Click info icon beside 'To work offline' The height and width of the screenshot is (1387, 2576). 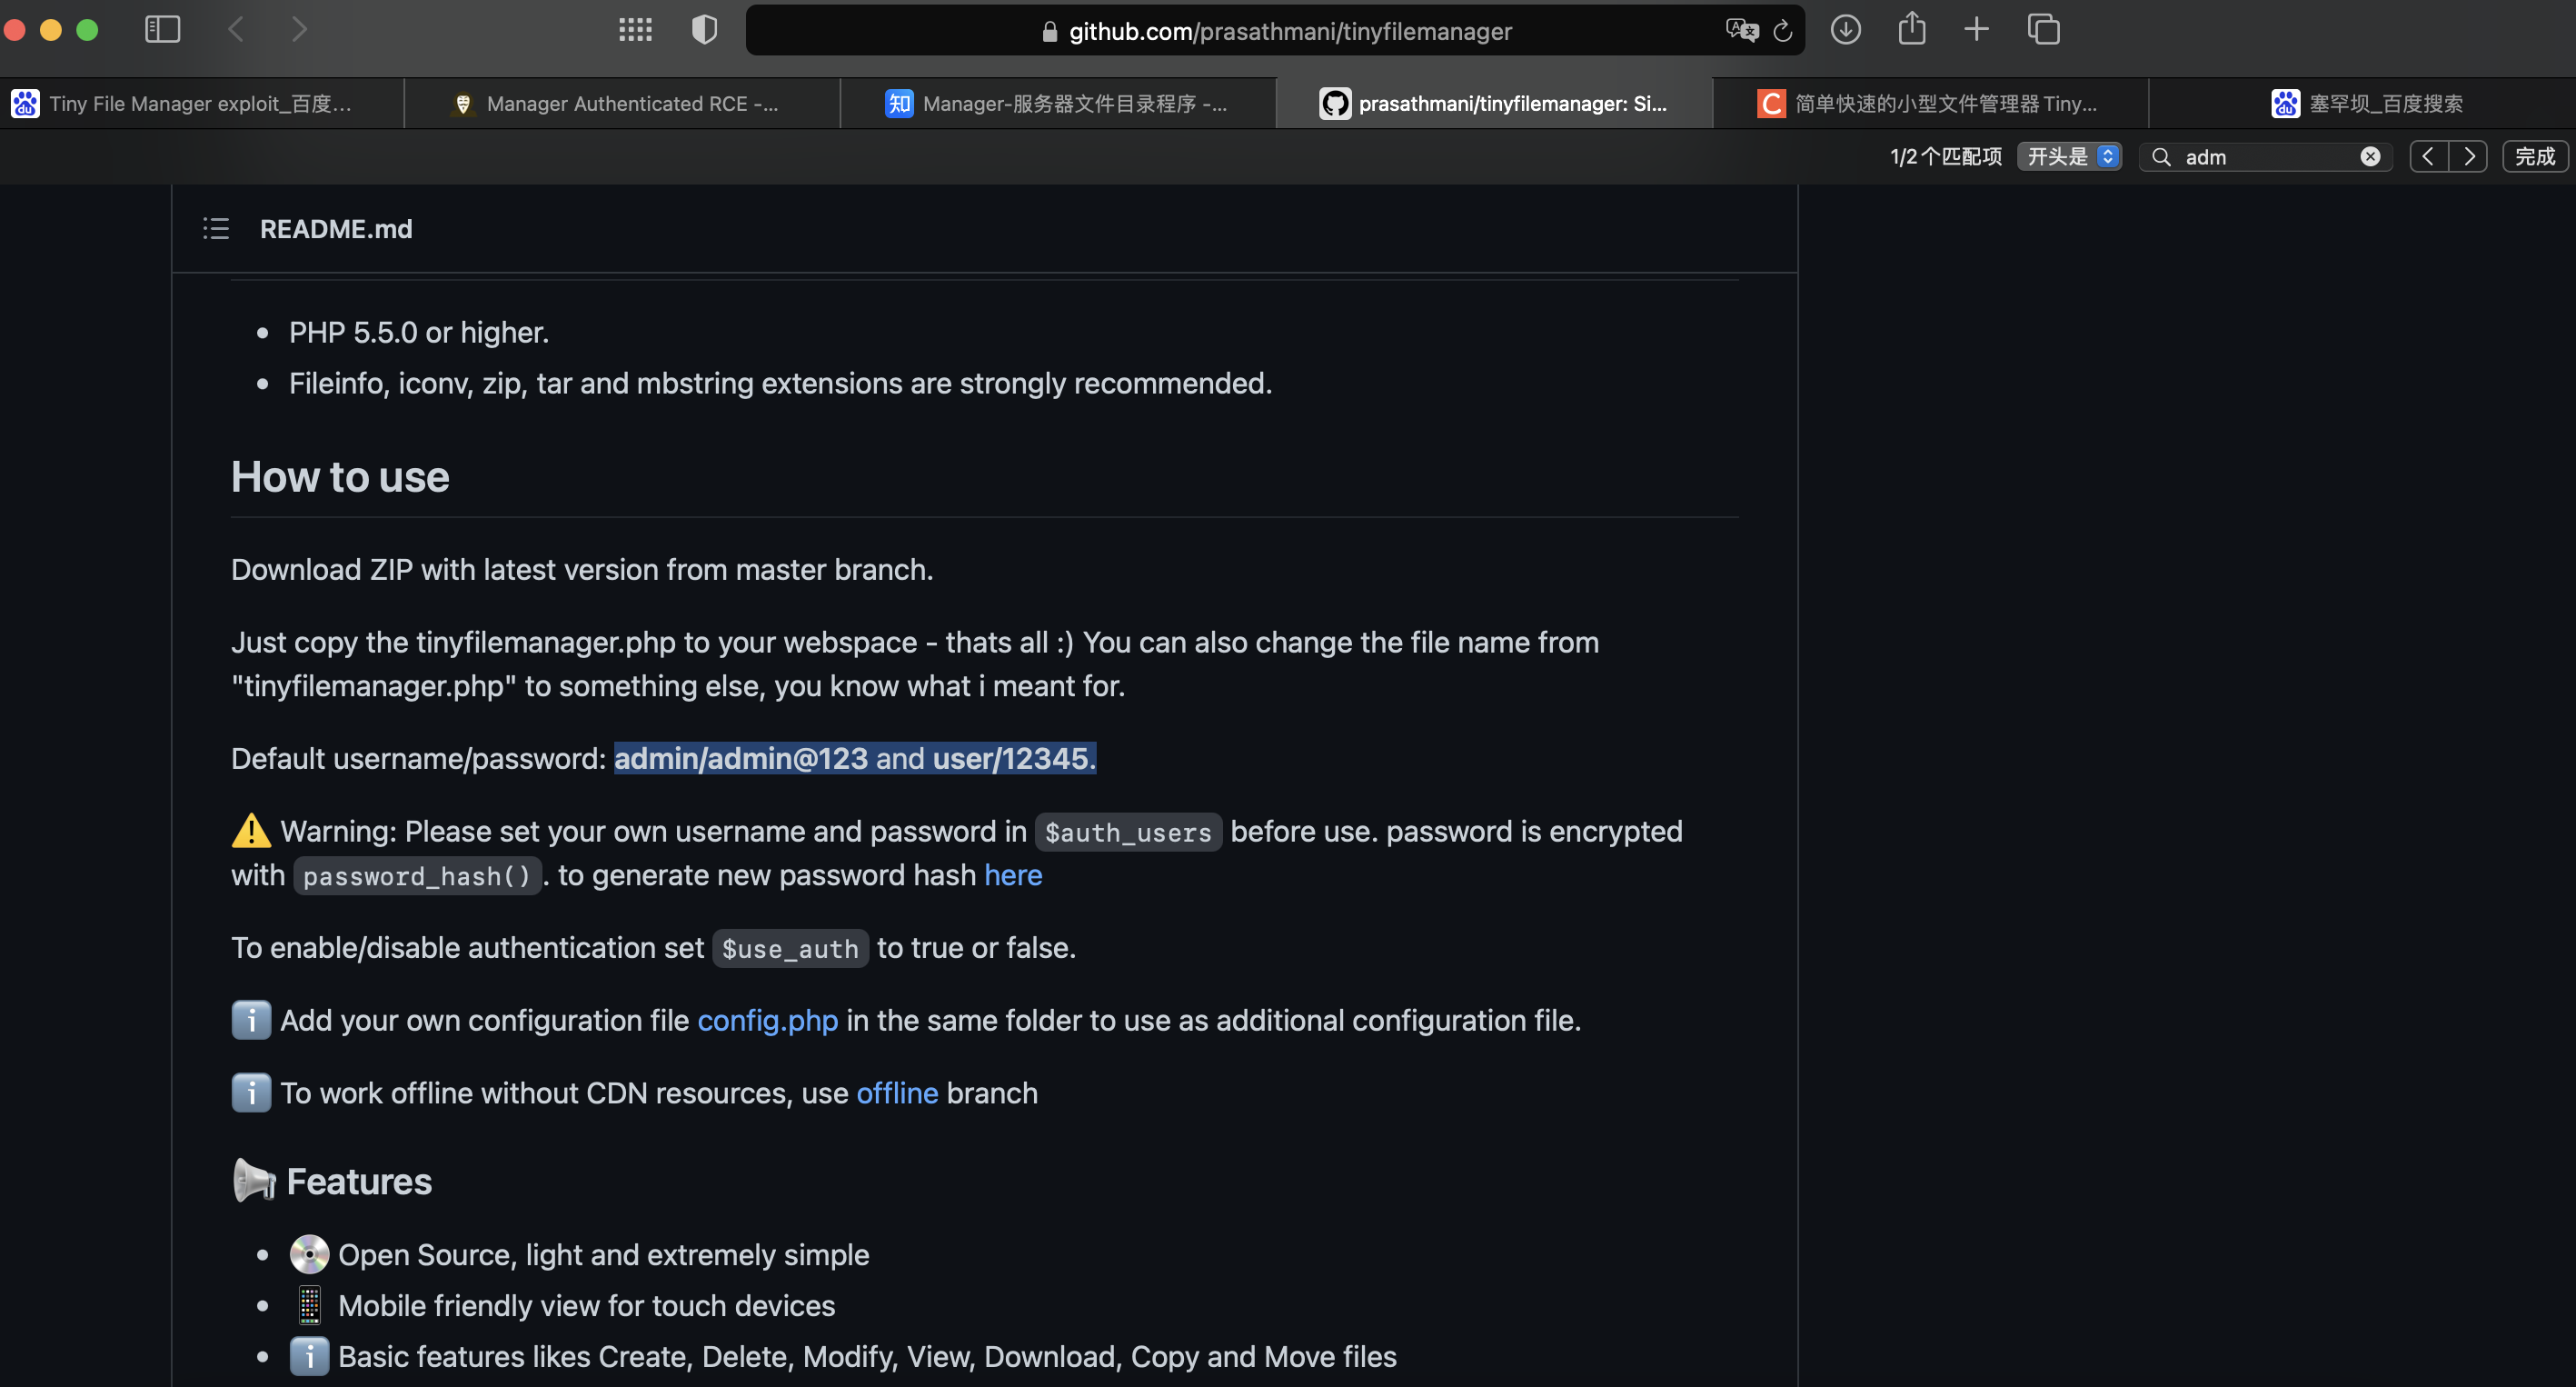251,1093
